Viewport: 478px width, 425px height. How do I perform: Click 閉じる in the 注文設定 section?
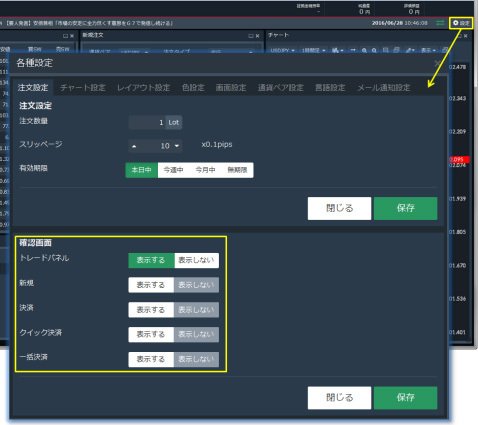[x=339, y=208]
